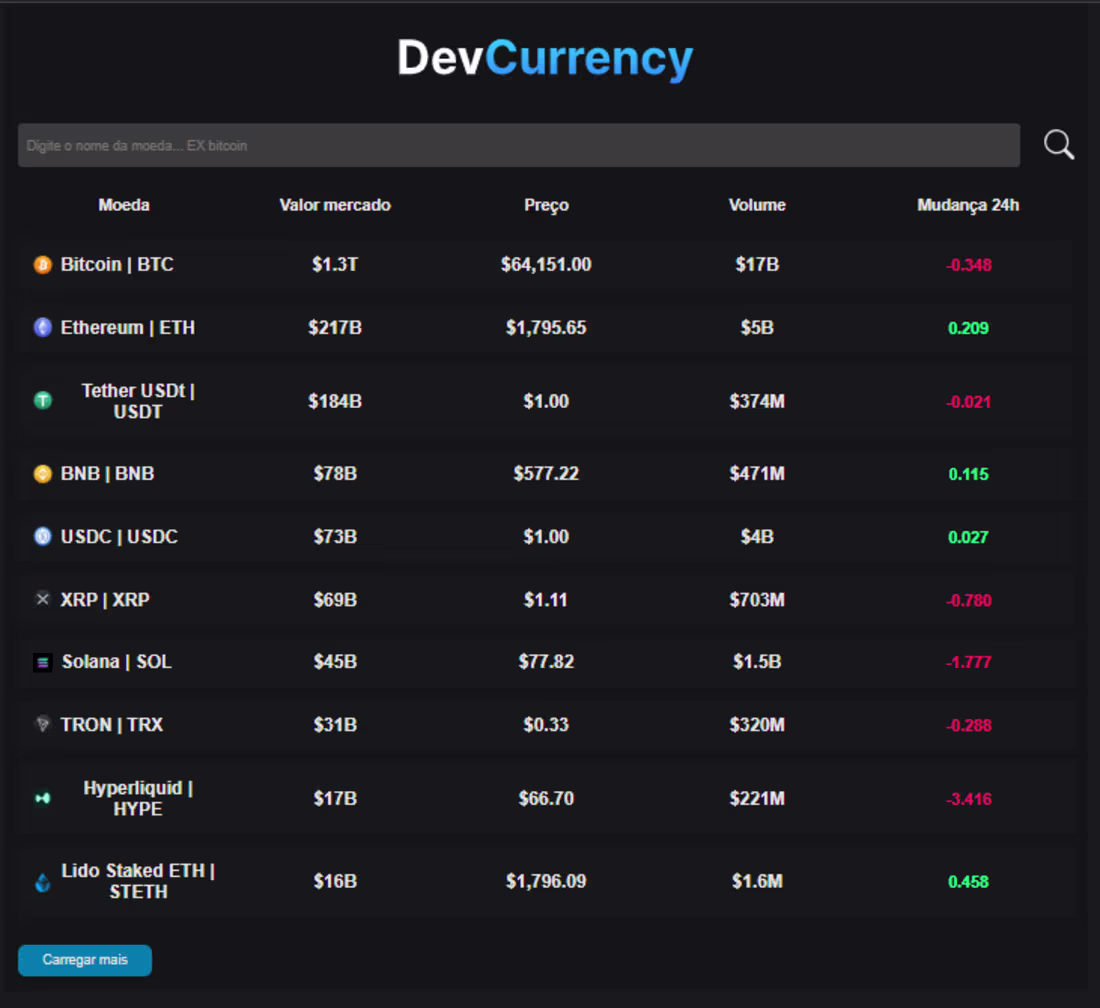Select Hyperliquid 24h change -3.416
The image size is (1100, 1008).
click(969, 799)
